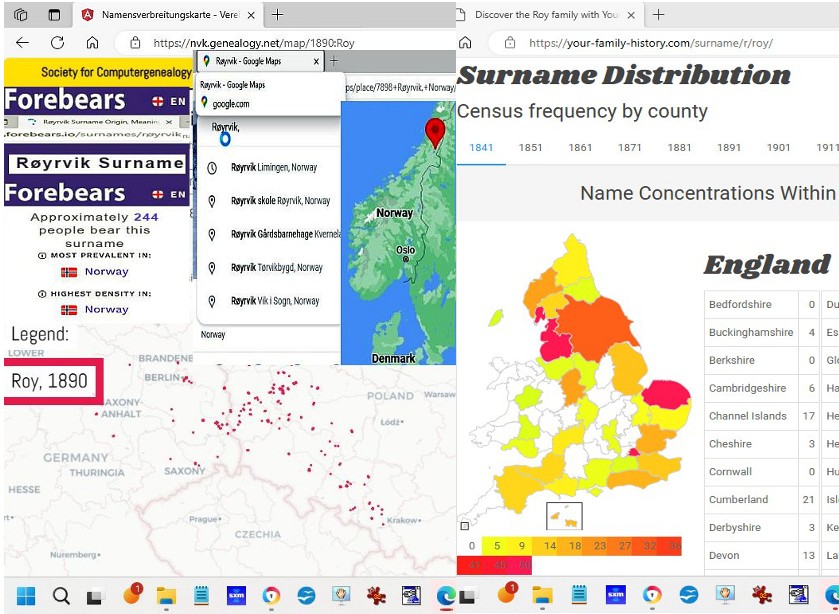Viewport: 839px width, 614px height.
Task: Click the white 0 swatch in the map legend
Action: pyautogui.click(x=470, y=546)
